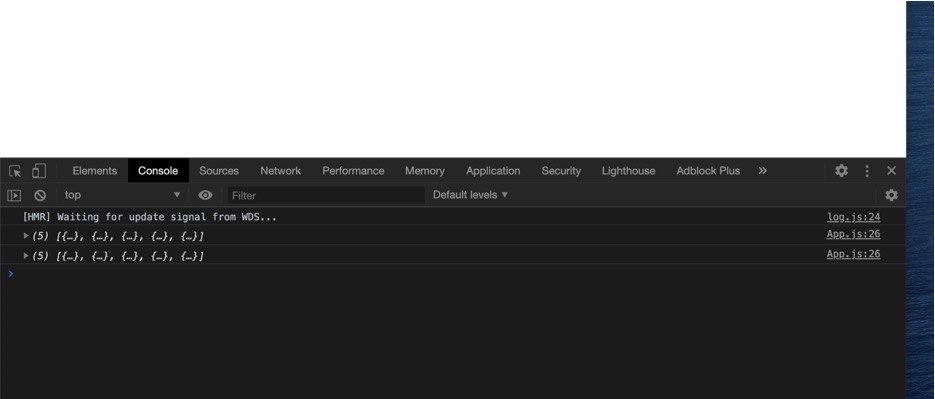This screenshot has height=399, width=935.
Task: Switch to the Application tab
Action: coord(493,171)
